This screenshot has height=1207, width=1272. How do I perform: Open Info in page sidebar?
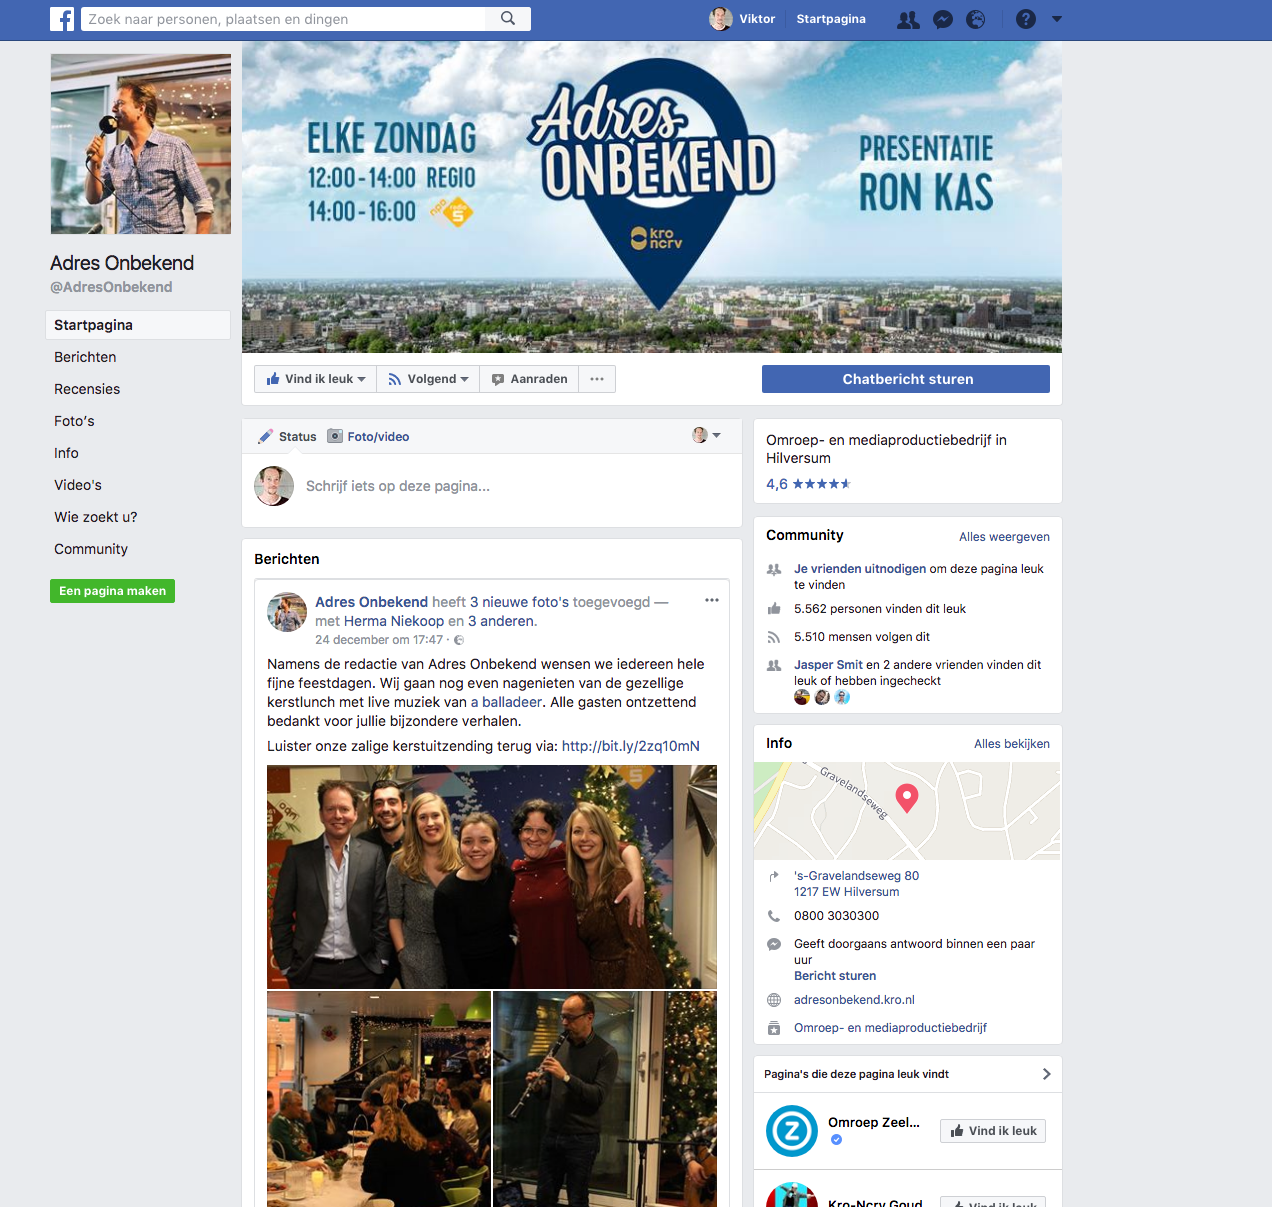[x=66, y=453]
